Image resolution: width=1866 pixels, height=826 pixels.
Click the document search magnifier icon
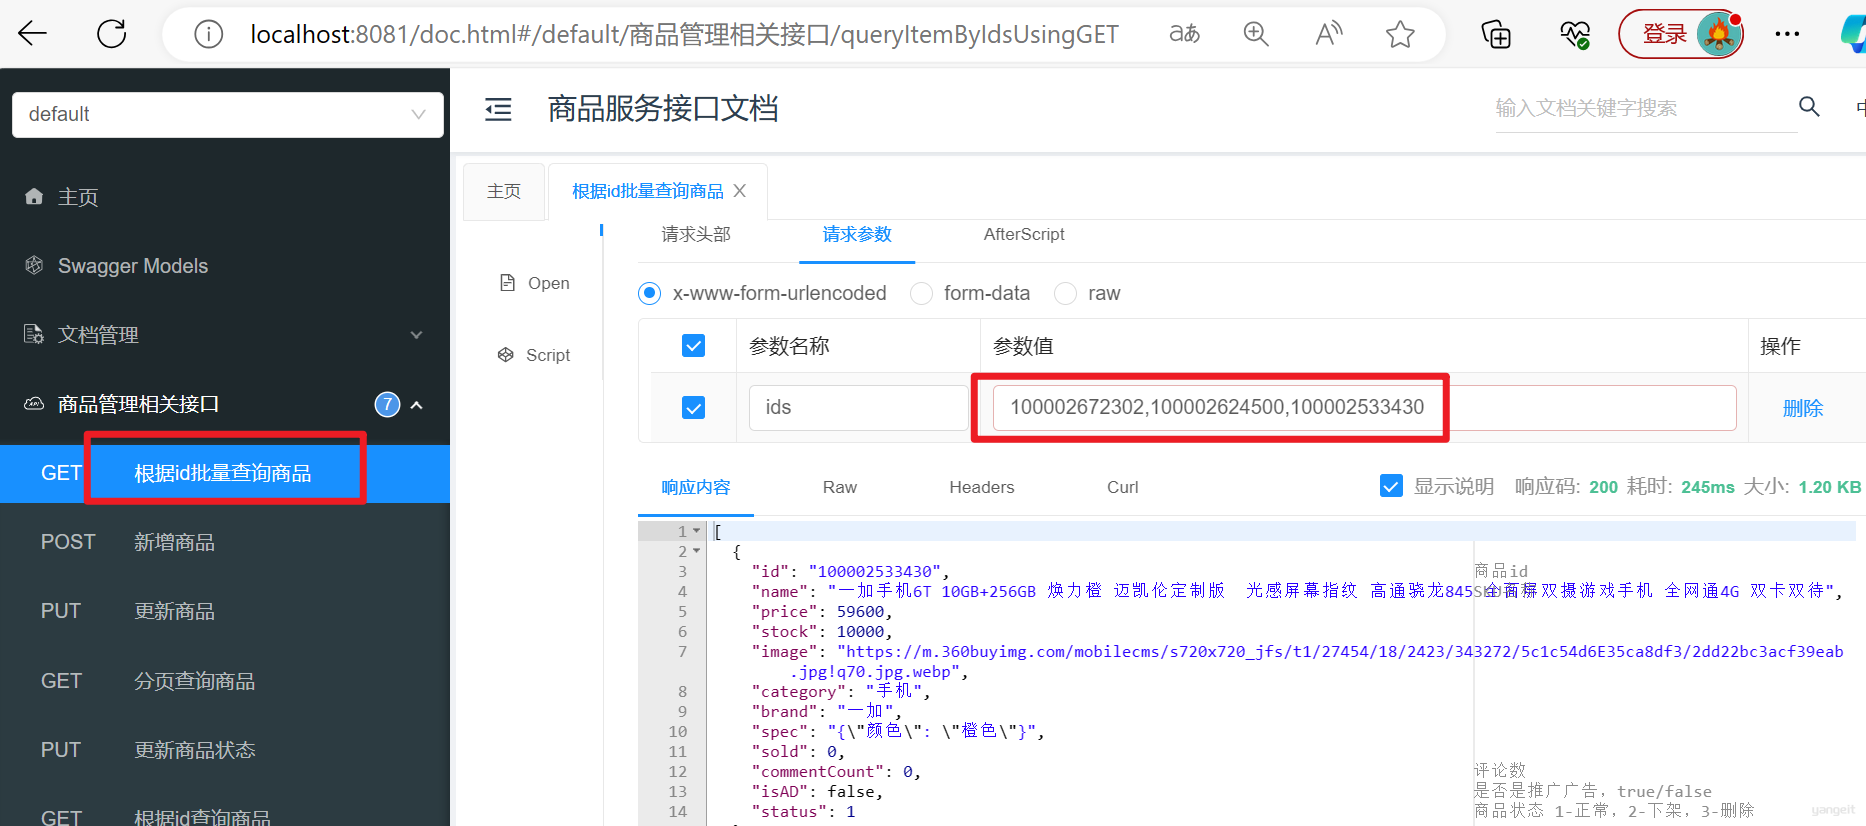(x=1809, y=106)
